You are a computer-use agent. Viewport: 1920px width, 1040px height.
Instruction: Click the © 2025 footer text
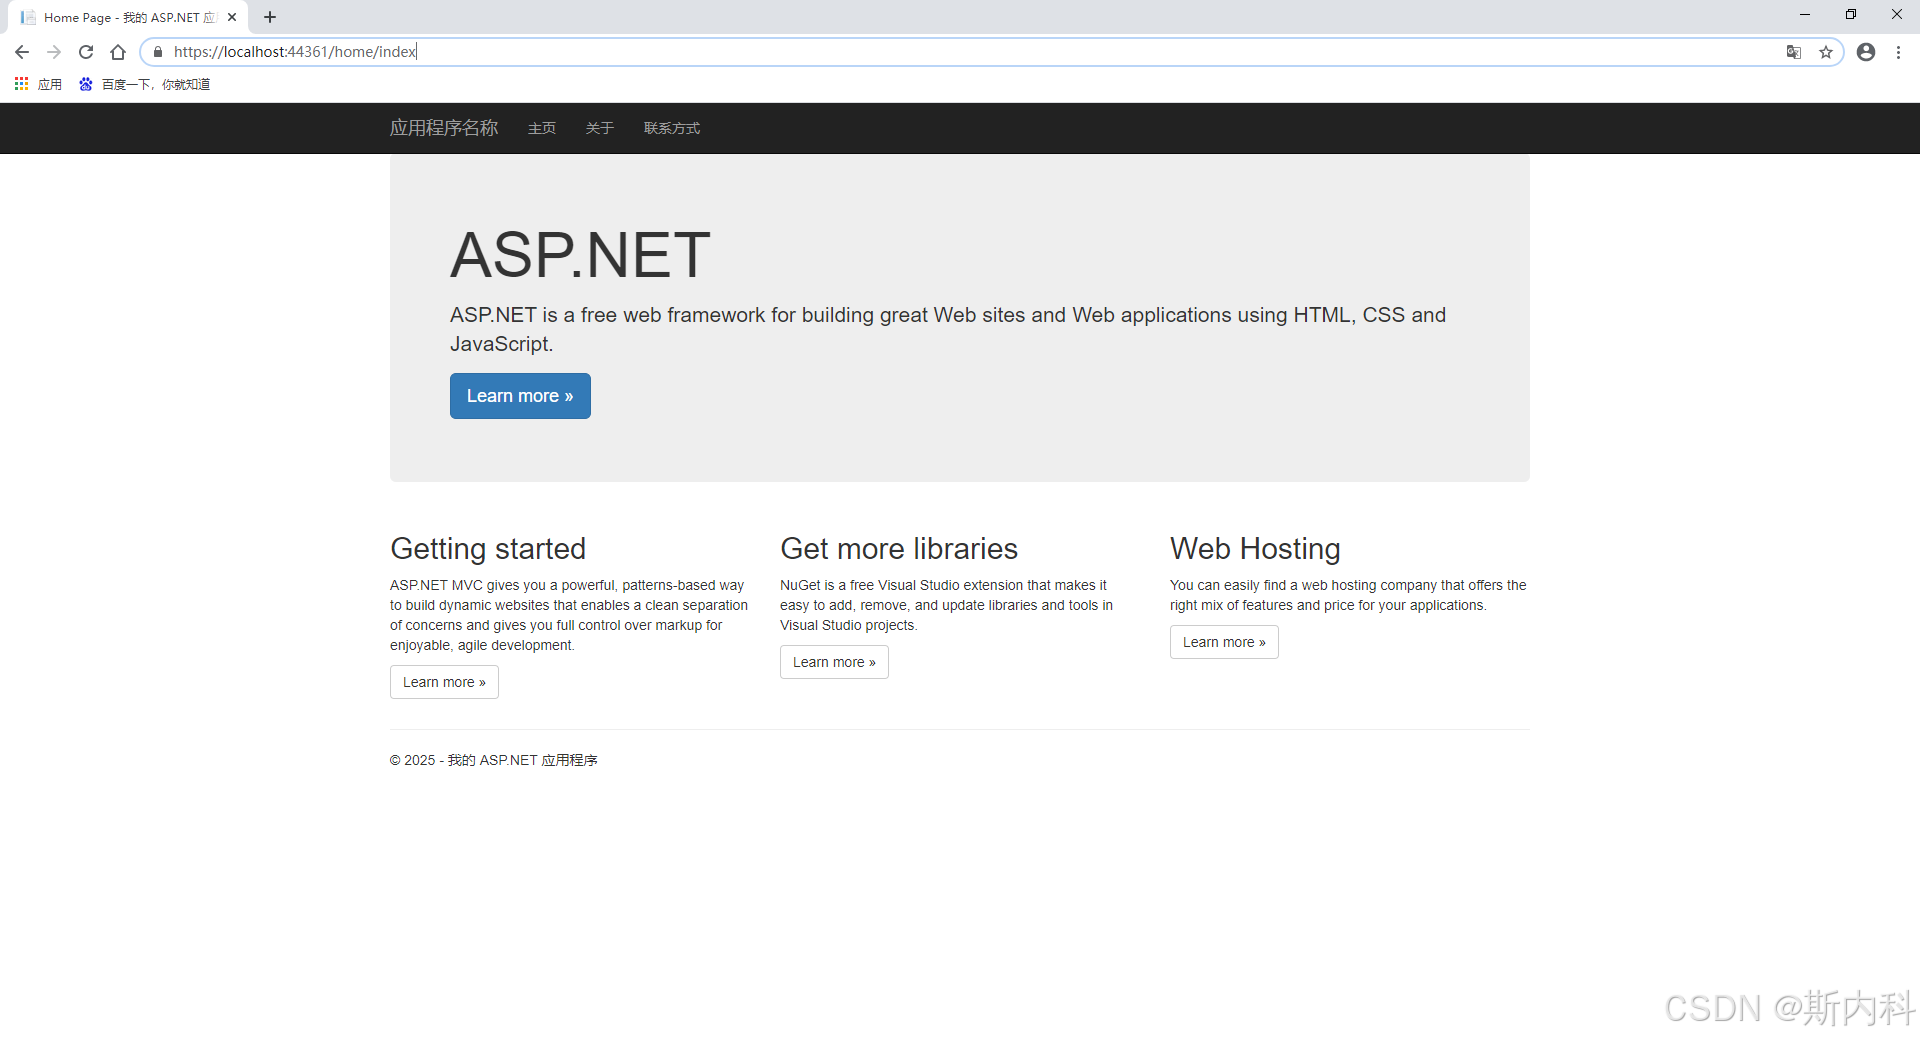click(x=494, y=760)
